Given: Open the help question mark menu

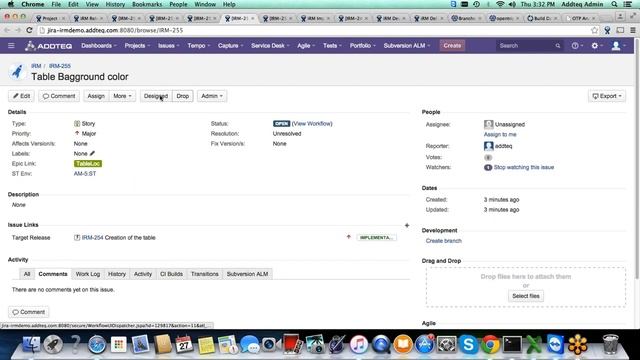Looking at the screenshot, I should click(x=577, y=46).
